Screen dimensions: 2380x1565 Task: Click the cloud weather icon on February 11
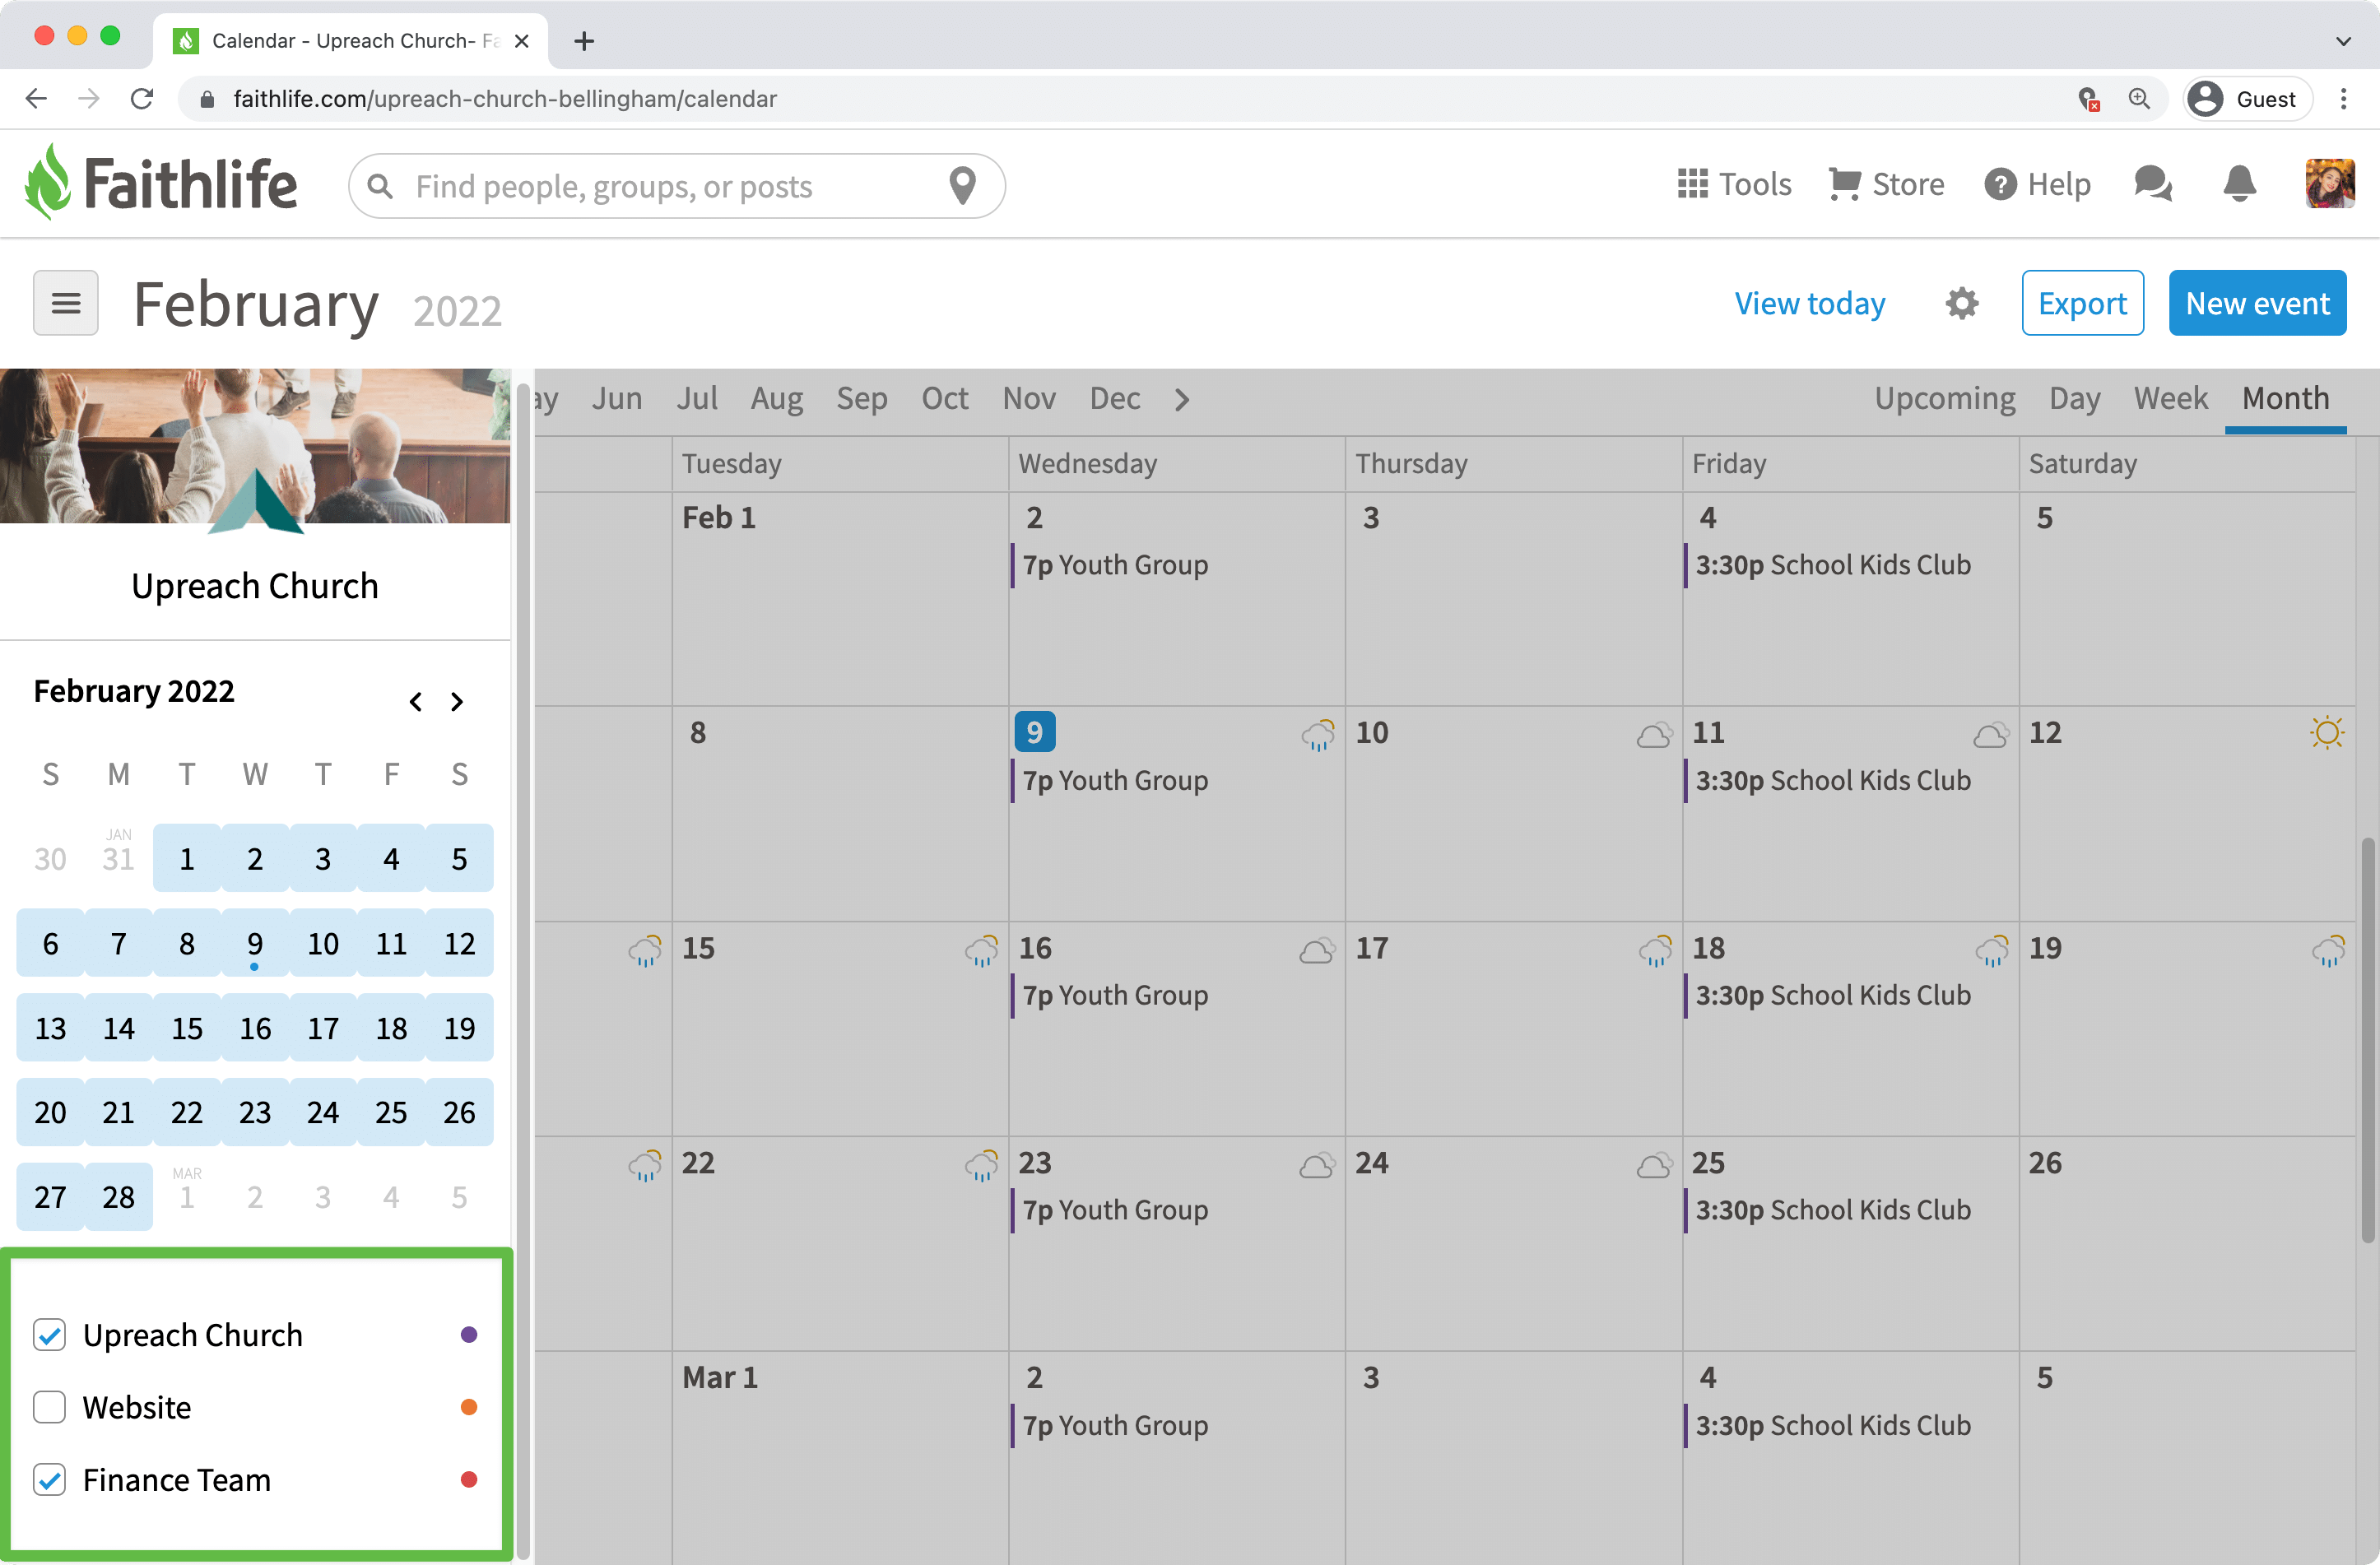[1991, 735]
